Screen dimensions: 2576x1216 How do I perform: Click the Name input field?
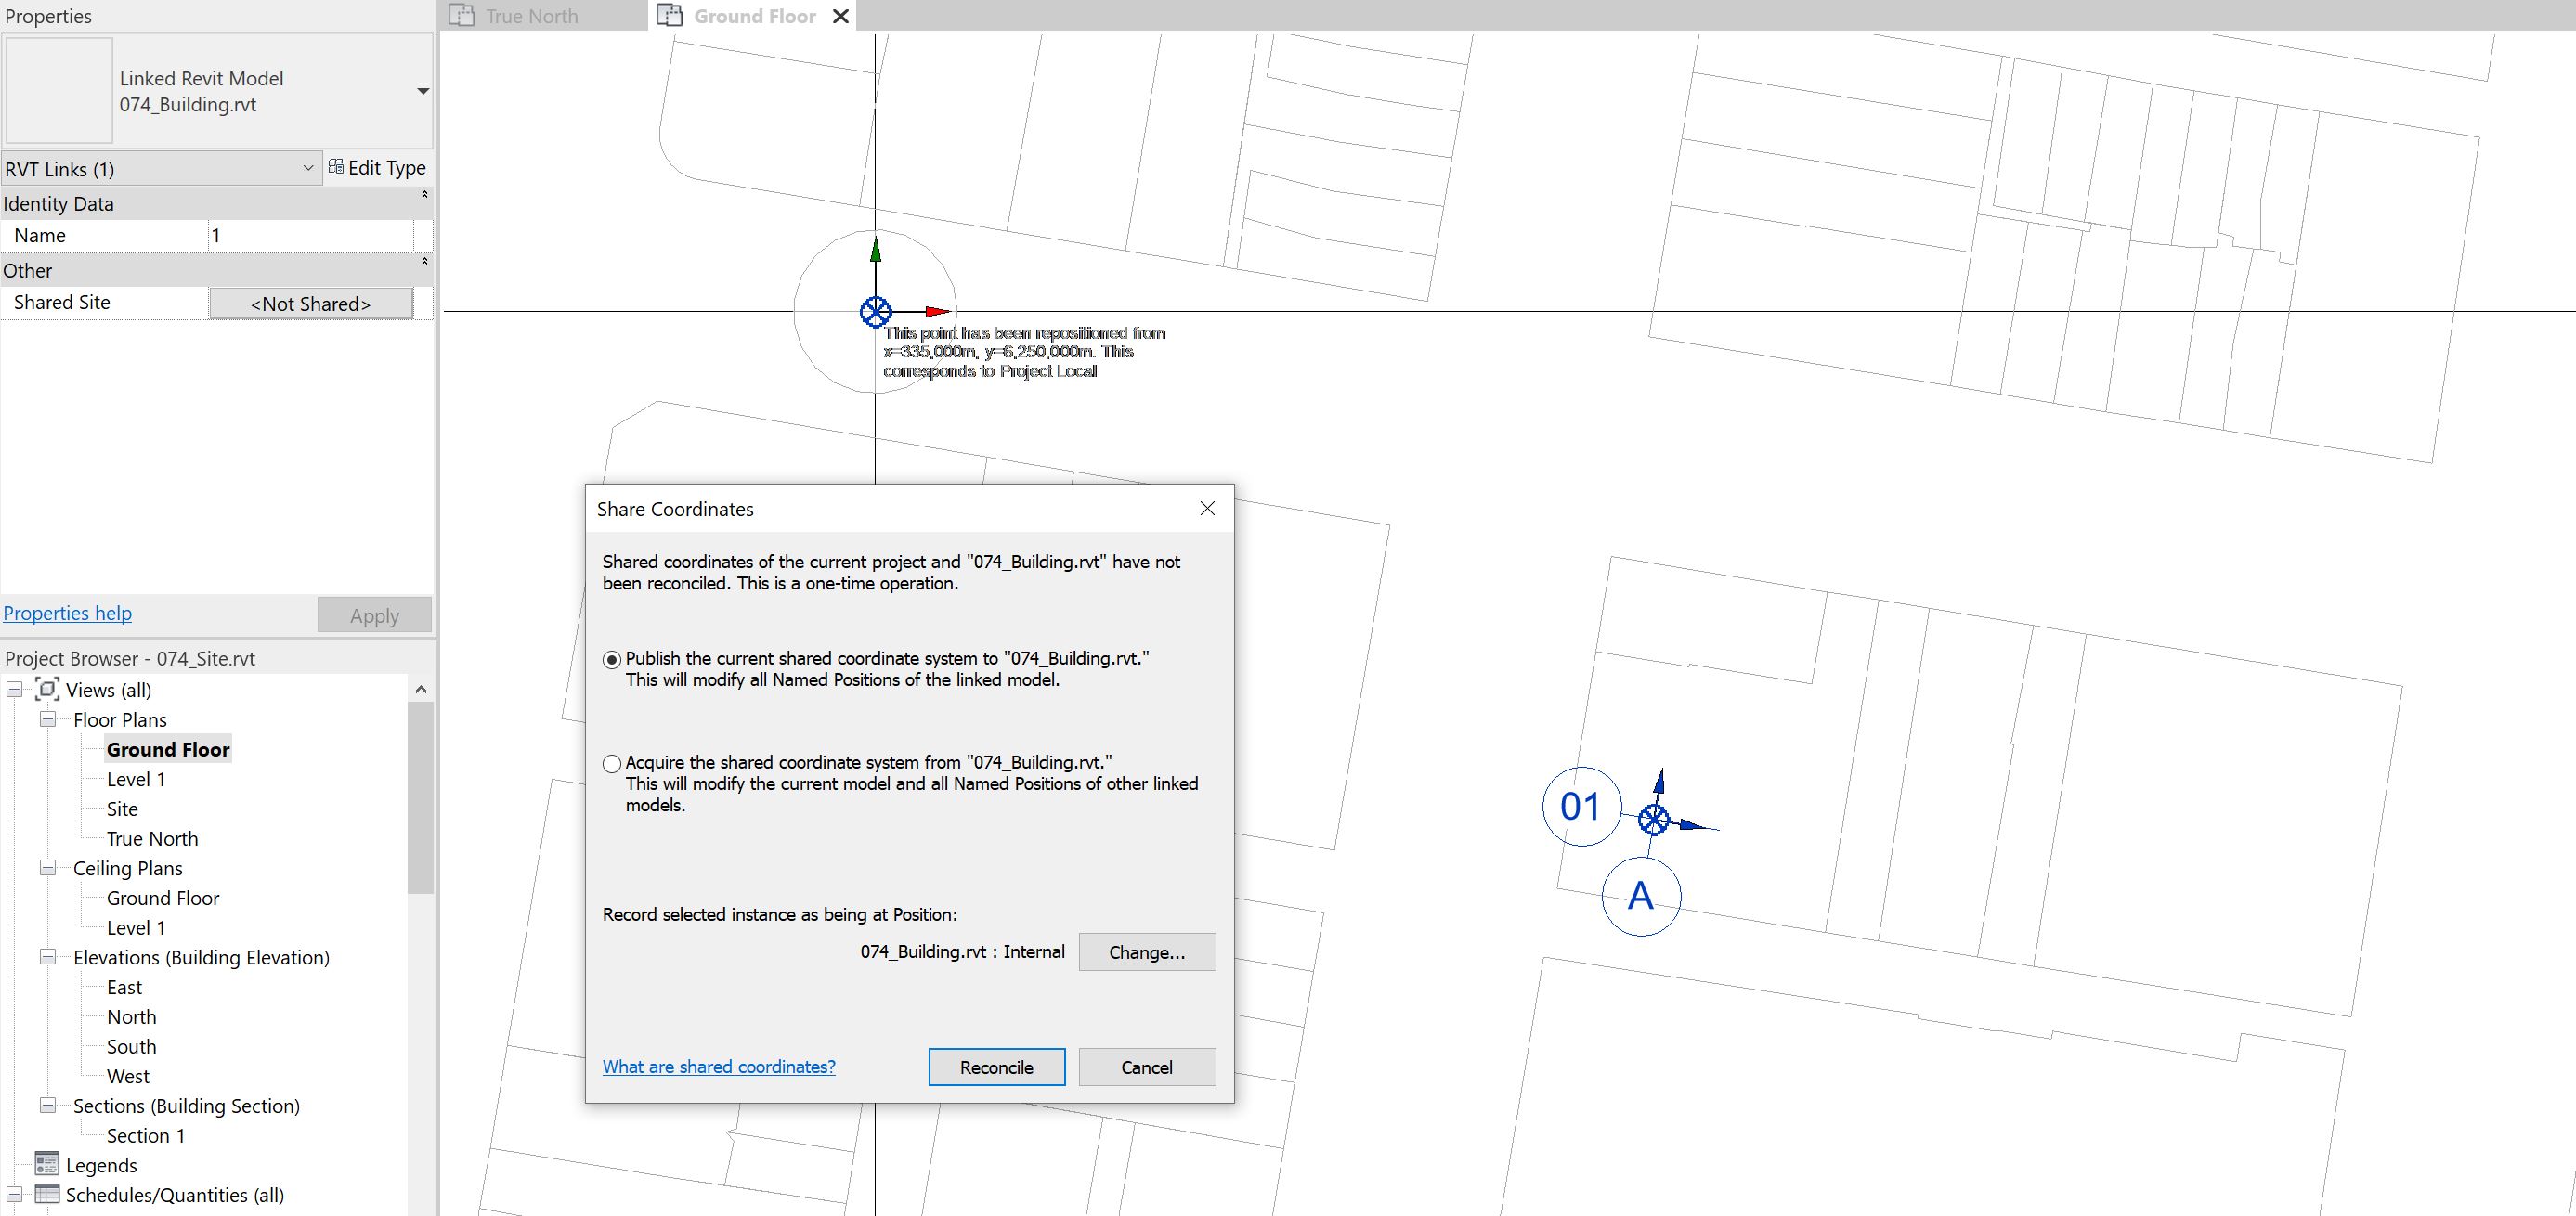click(315, 235)
